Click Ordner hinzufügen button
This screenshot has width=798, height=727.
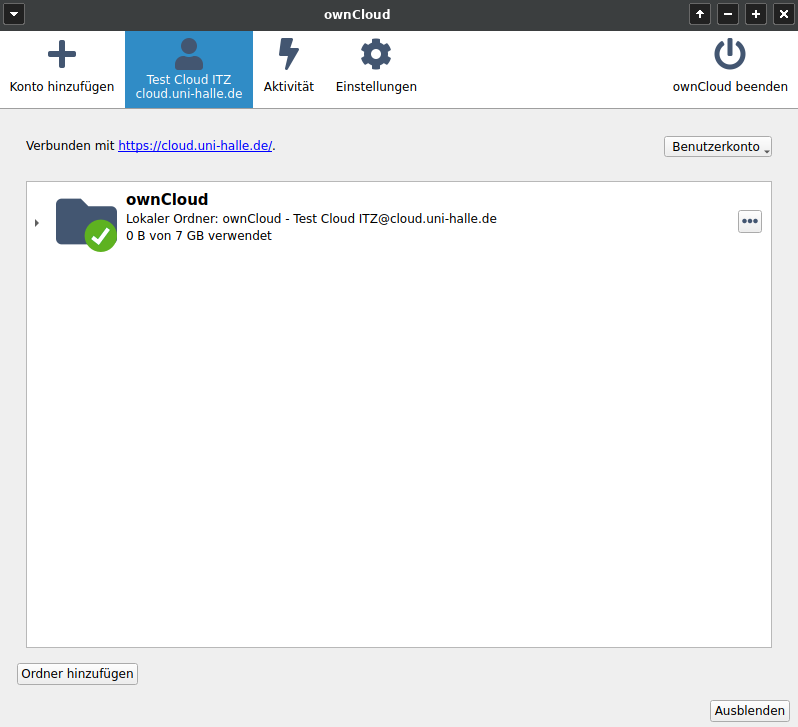(77, 674)
